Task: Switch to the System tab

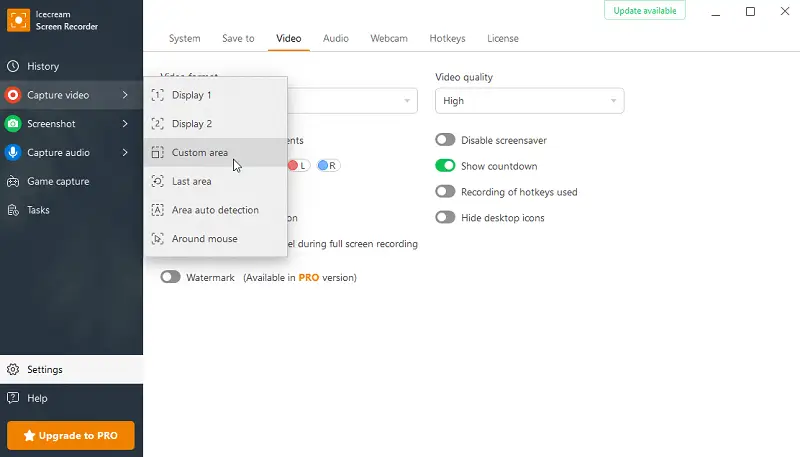Action: click(x=185, y=38)
